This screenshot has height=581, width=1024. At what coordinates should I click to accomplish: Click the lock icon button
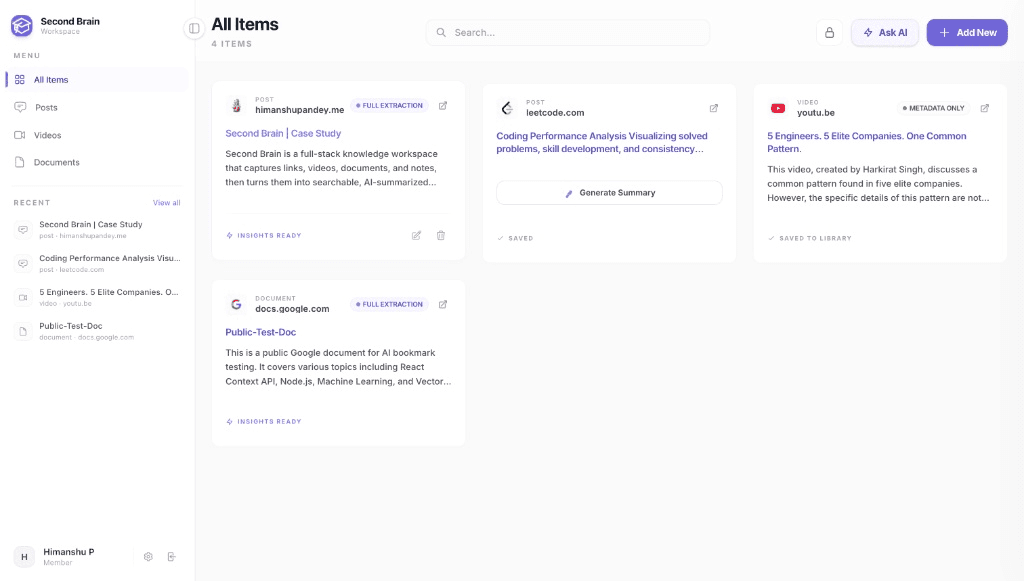[829, 33]
